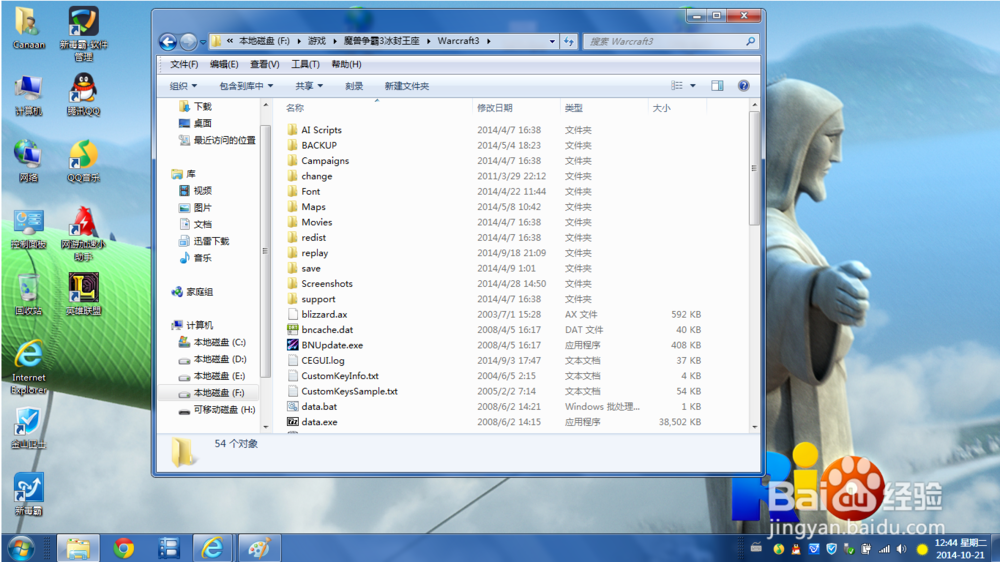Open the 腾讯QQ desktop shortcut
The image size is (1000, 562).
pos(84,94)
